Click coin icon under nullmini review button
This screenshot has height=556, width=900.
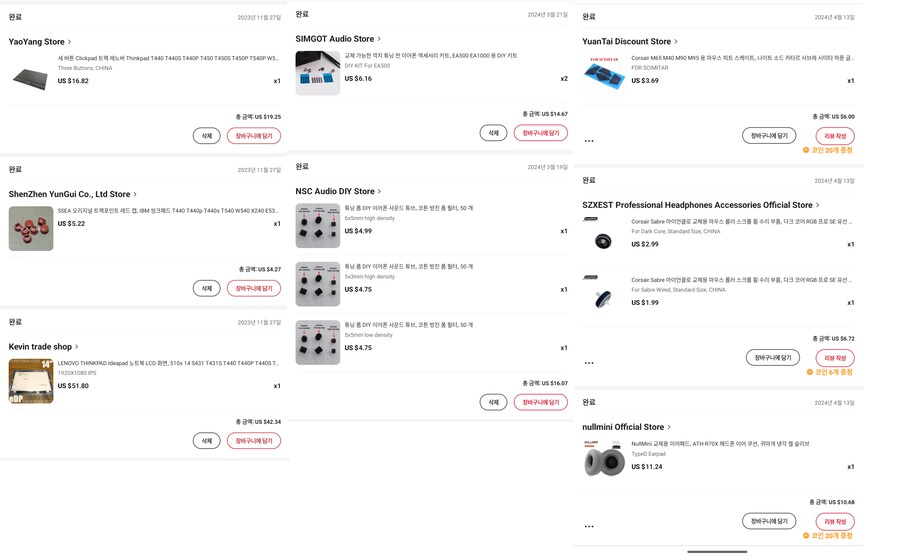coord(806,535)
